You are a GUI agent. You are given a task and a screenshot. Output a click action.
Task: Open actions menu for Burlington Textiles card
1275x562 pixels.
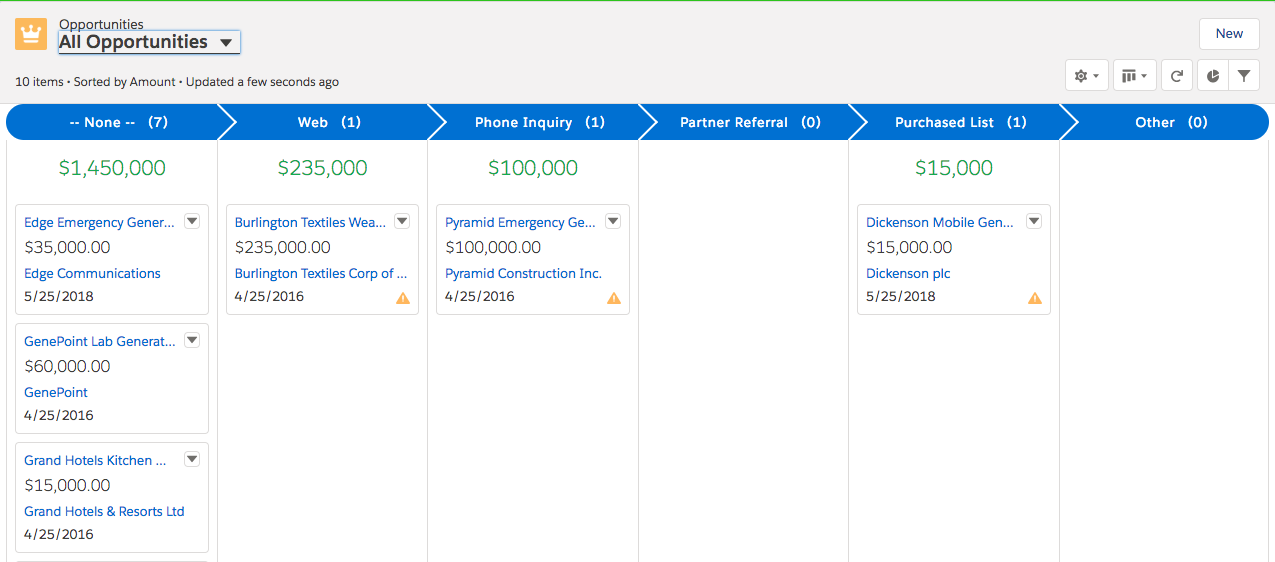pos(402,221)
